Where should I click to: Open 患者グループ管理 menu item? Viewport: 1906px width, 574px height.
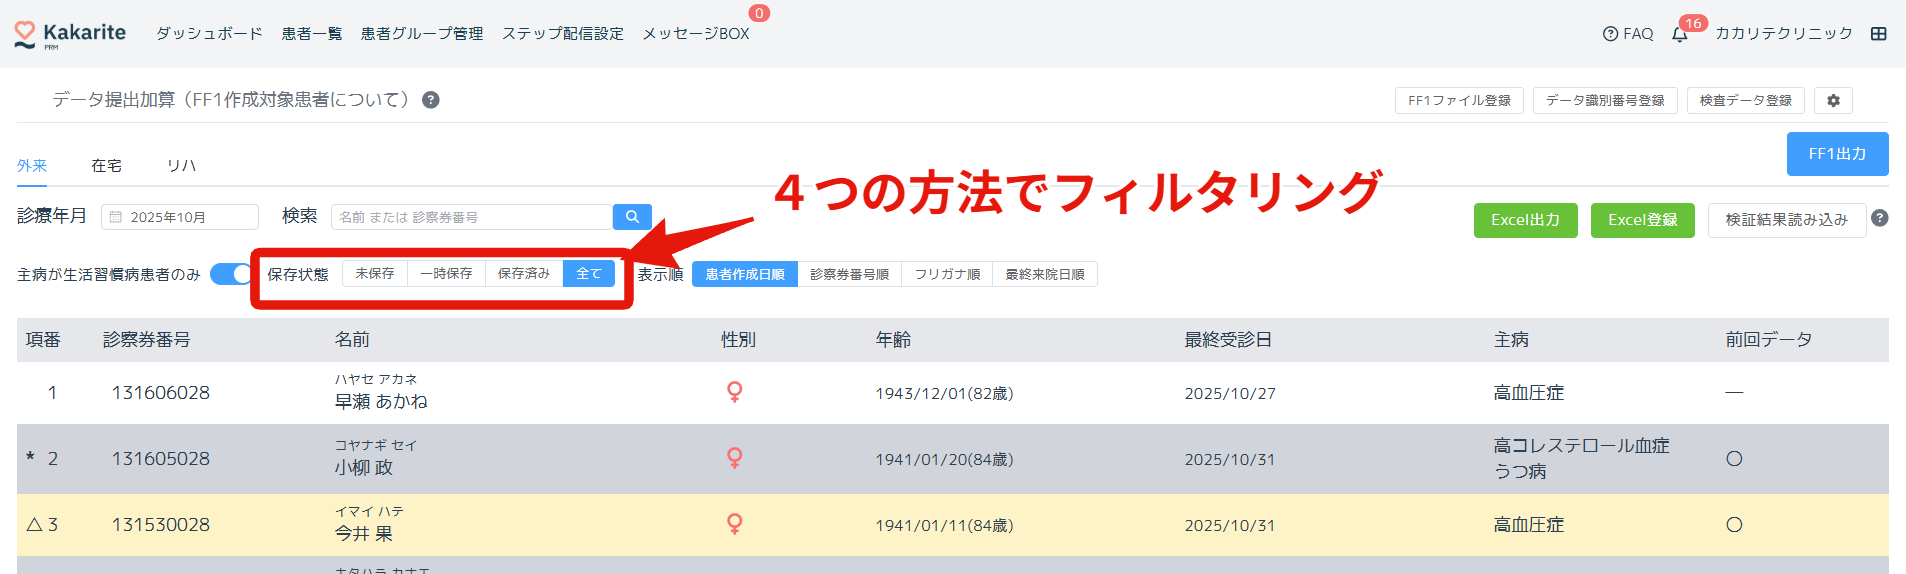point(421,34)
